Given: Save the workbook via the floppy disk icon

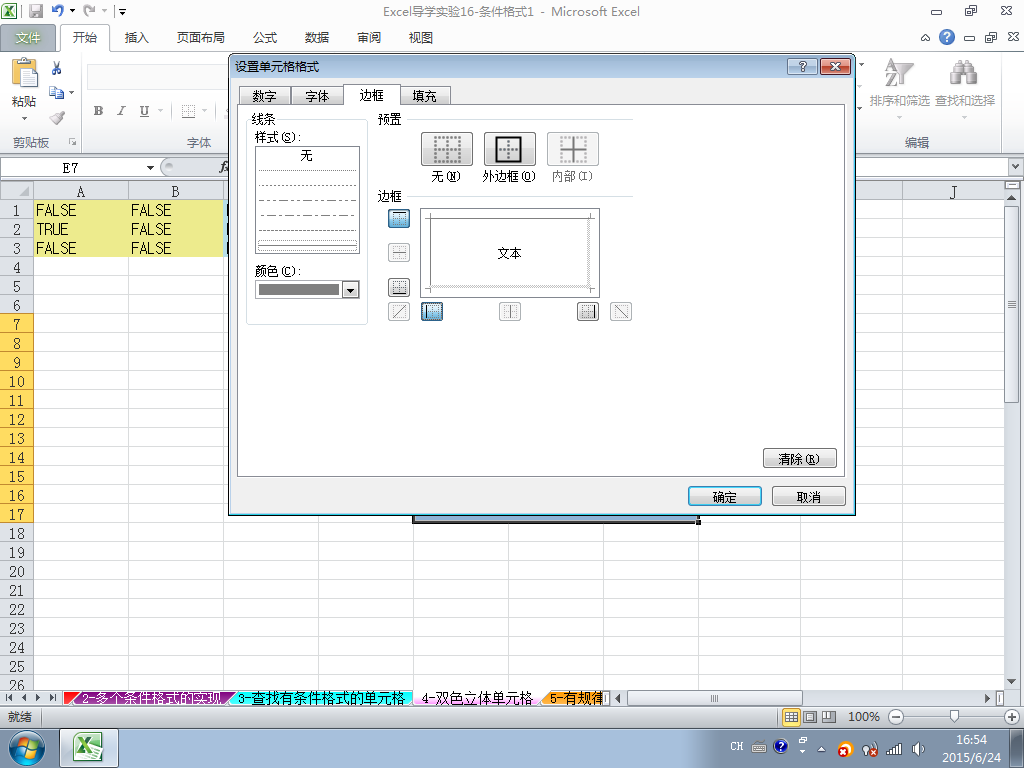Looking at the screenshot, I should click(36, 11).
